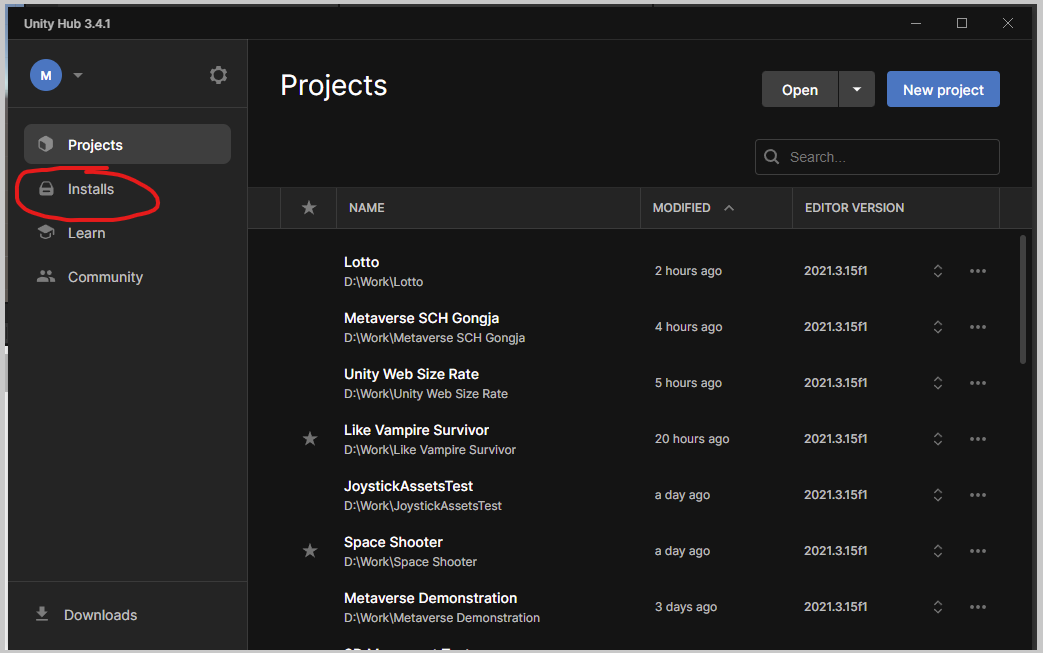Open the JoystickAssetsTest project

tap(408, 486)
